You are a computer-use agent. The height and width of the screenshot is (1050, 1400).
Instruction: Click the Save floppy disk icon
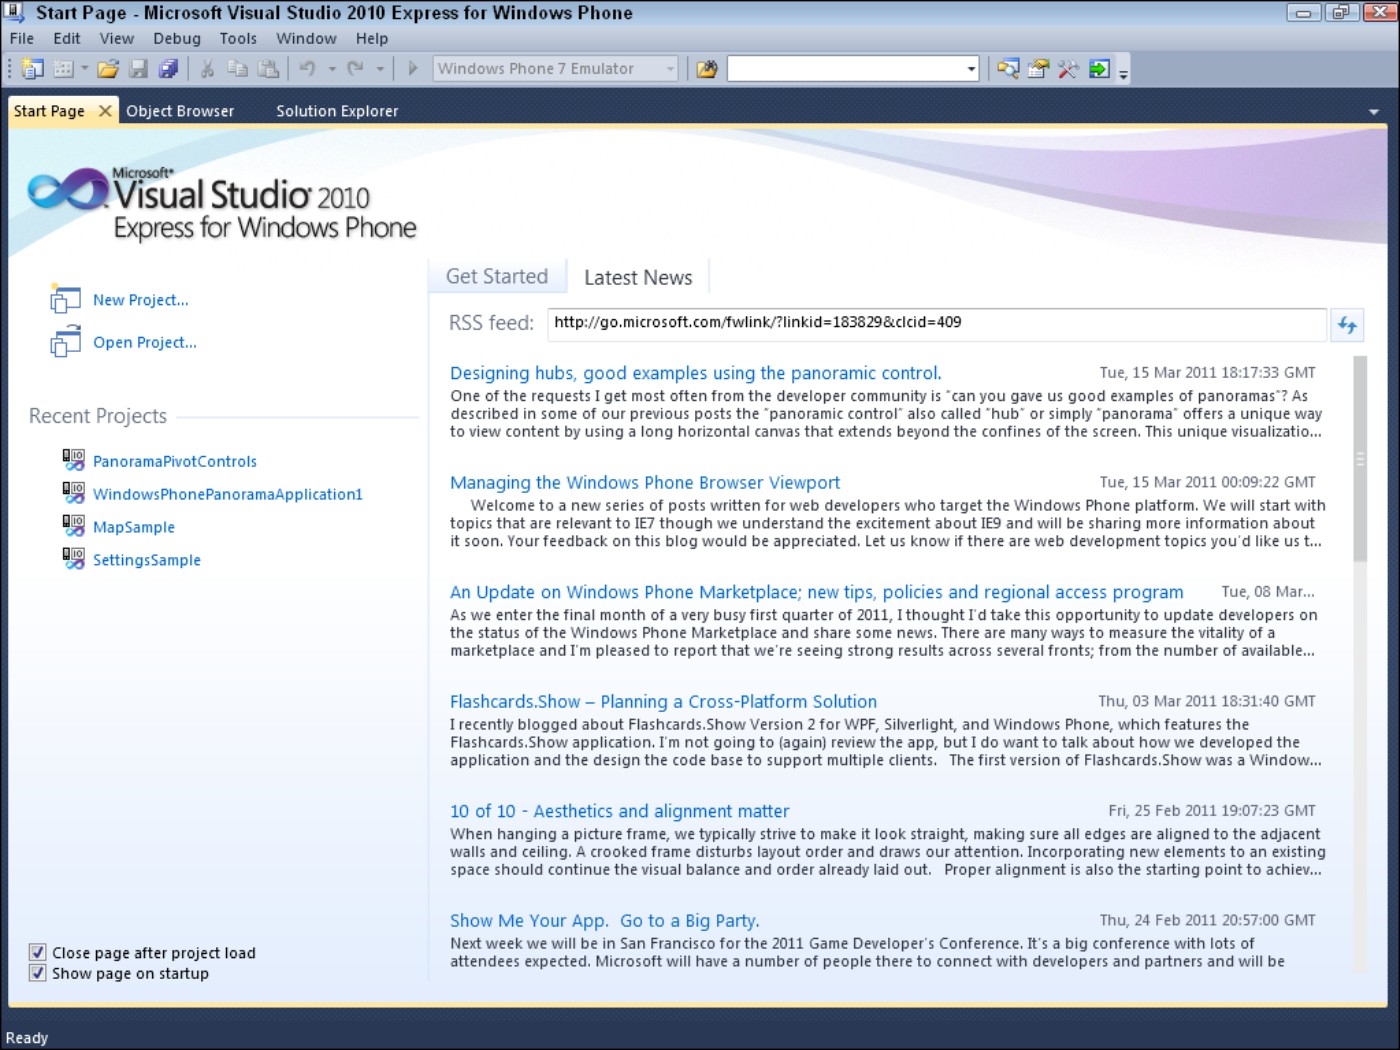[139, 69]
